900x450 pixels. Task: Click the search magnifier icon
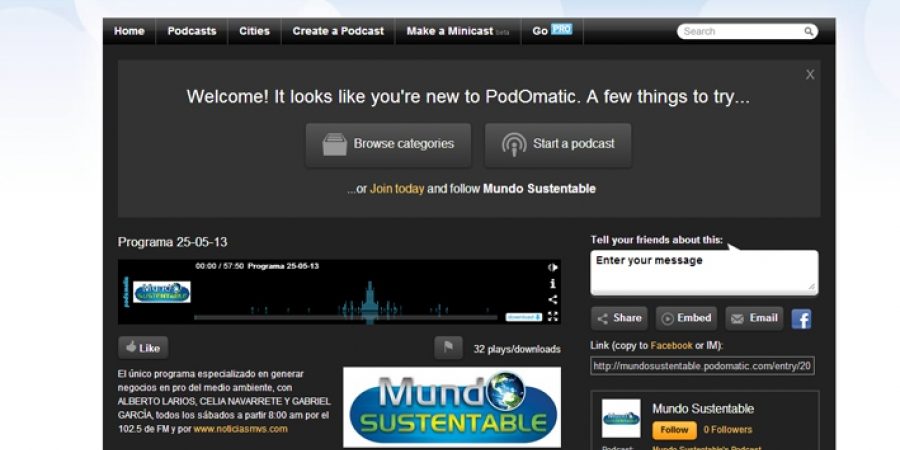tap(808, 32)
